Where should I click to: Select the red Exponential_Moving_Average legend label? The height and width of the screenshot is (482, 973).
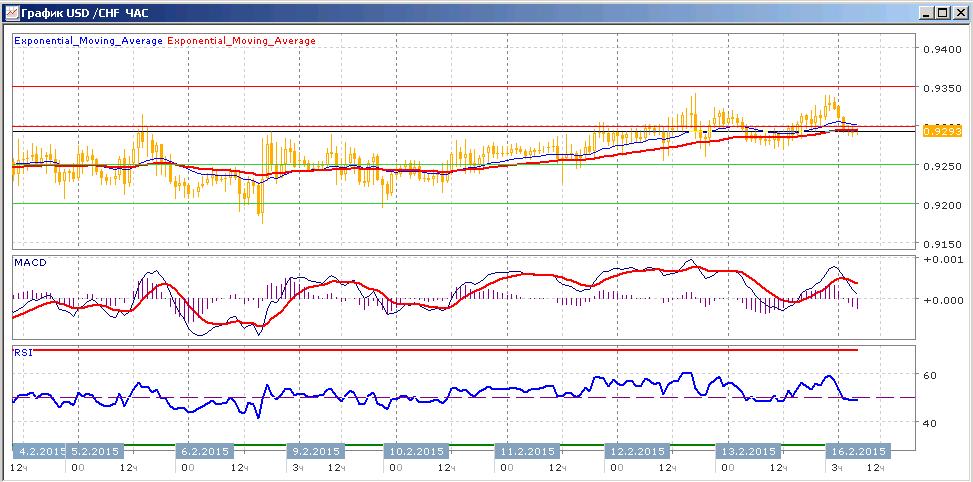click(241, 41)
